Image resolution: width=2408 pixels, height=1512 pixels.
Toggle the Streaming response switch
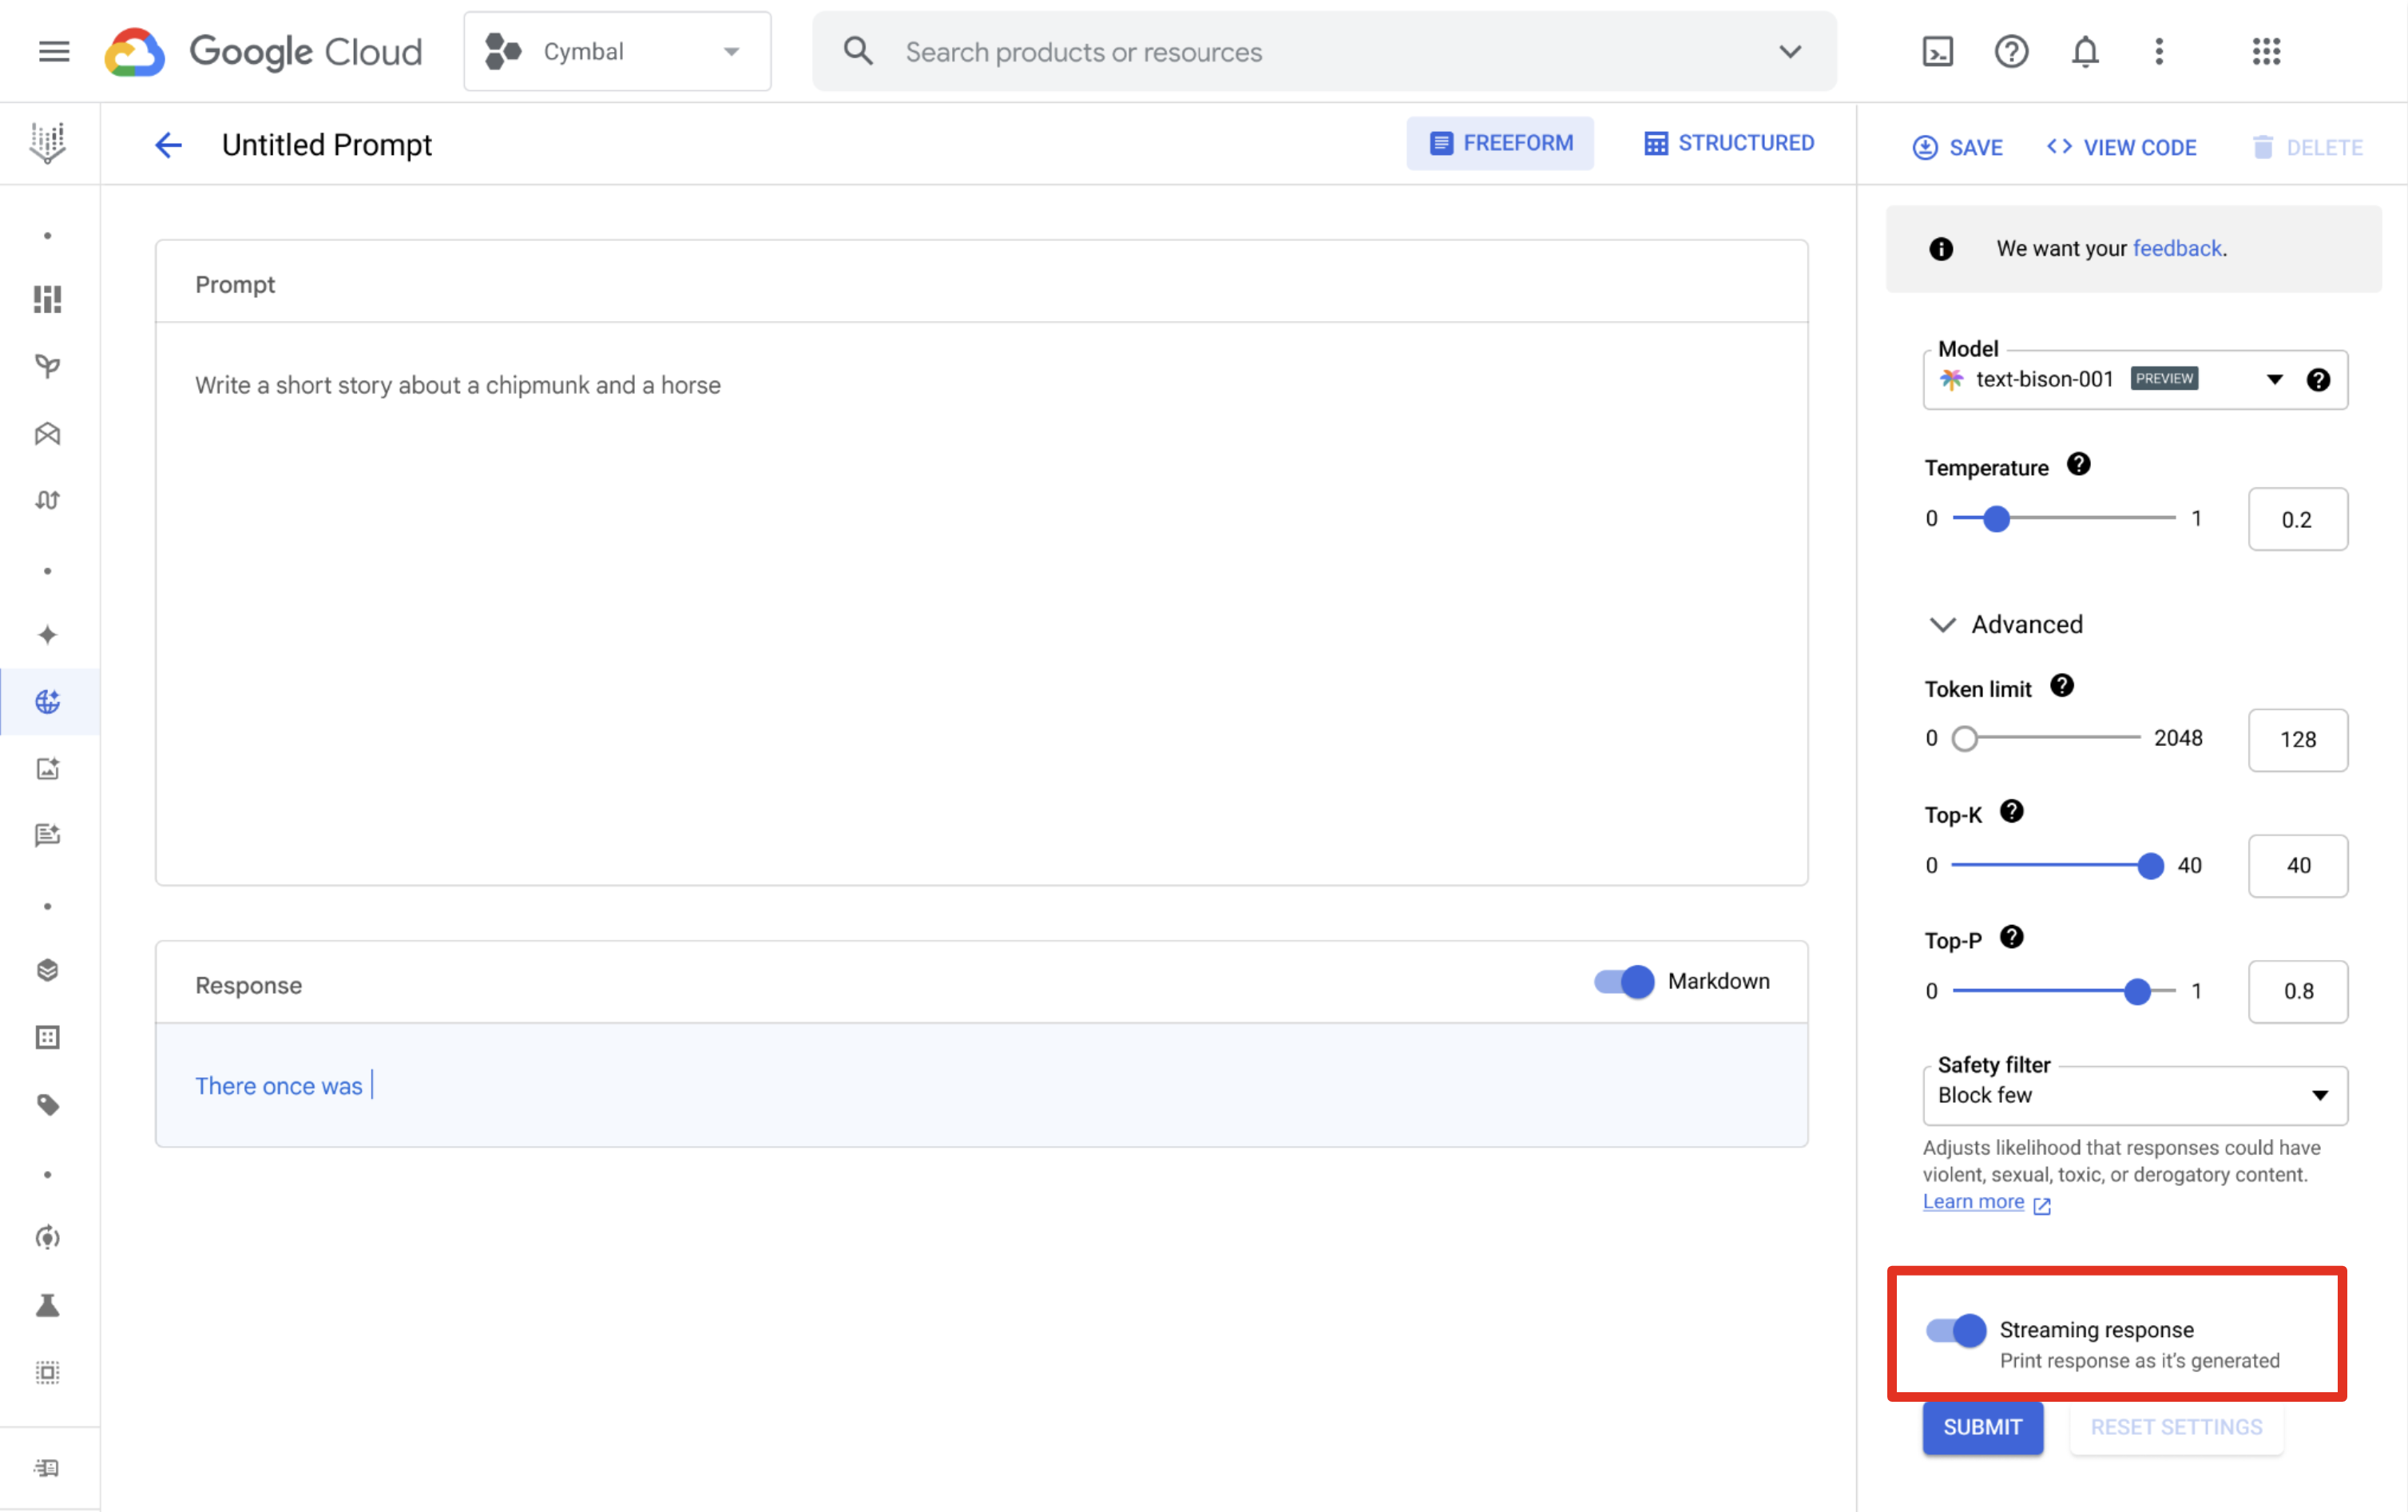click(x=1950, y=1327)
